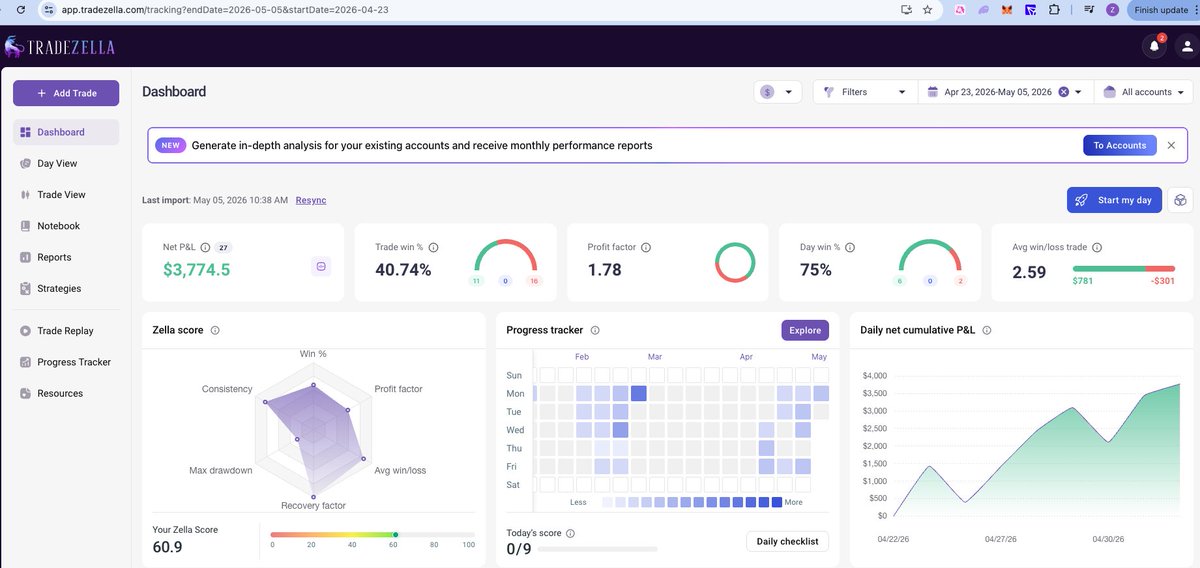This screenshot has width=1200, height=568.
Task: Show Avg win/loss trade info icon
Action: pos(1097,247)
